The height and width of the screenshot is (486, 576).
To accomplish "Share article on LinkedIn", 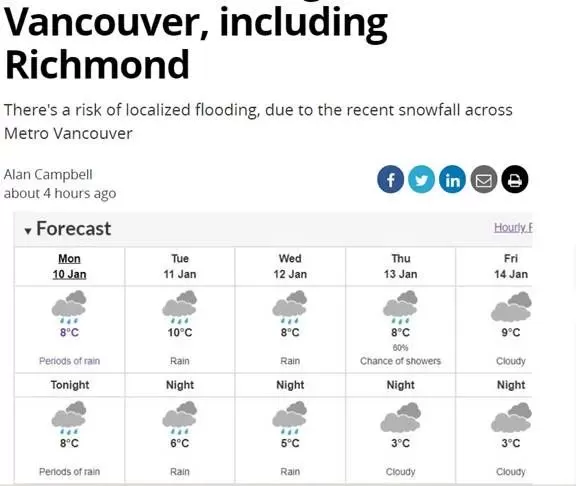I will click(452, 179).
